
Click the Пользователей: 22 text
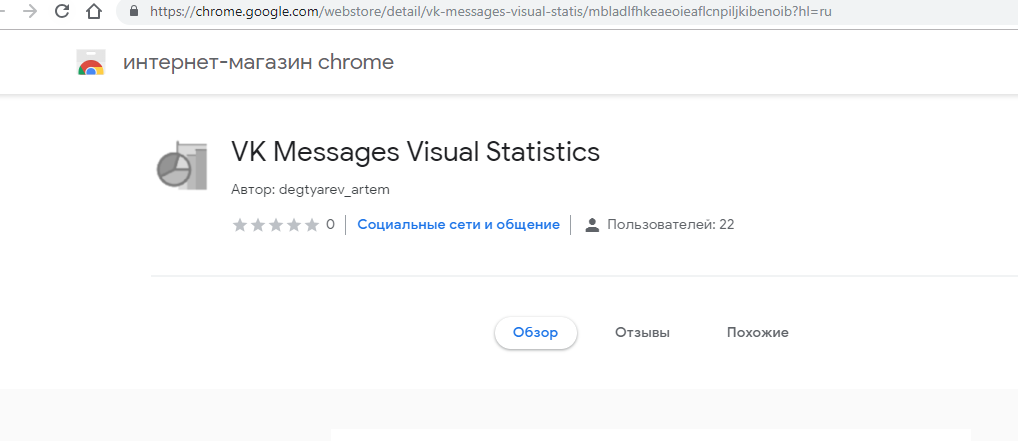(671, 225)
